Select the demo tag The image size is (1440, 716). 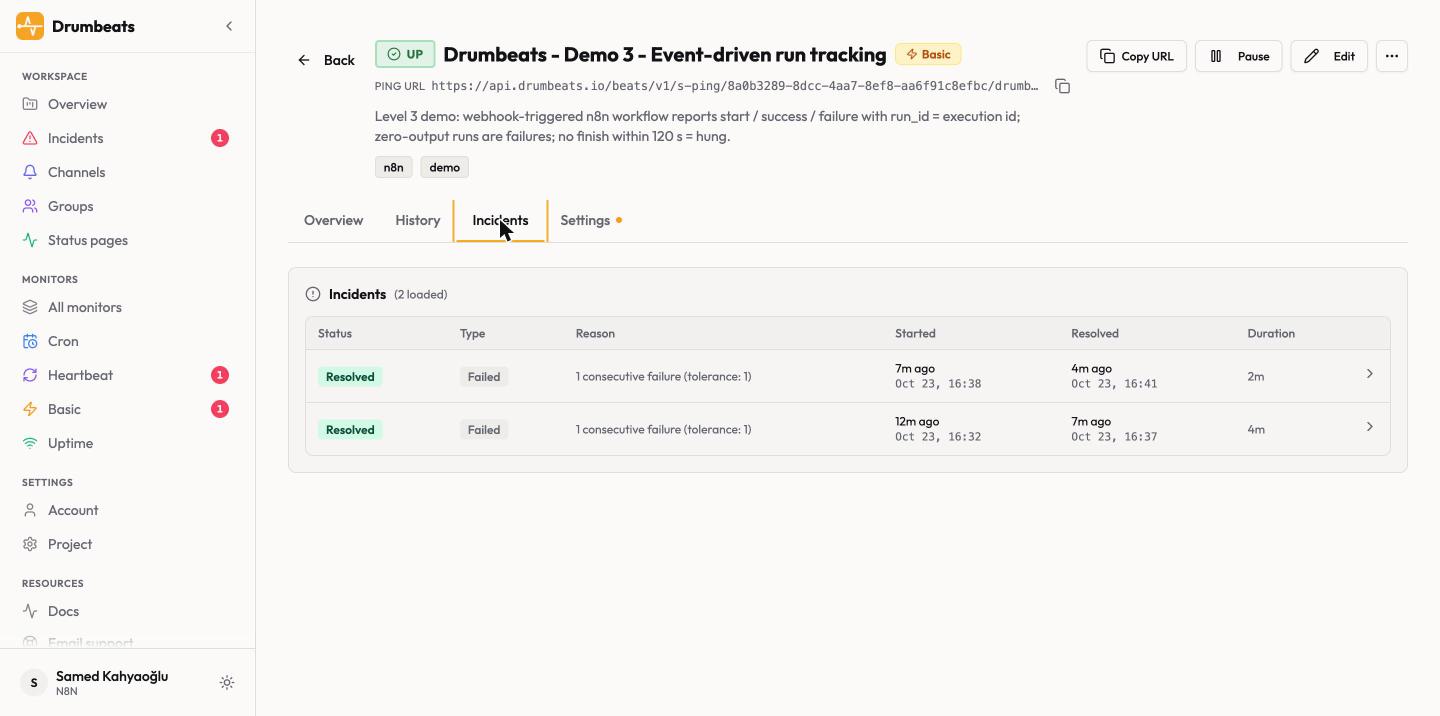(445, 167)
